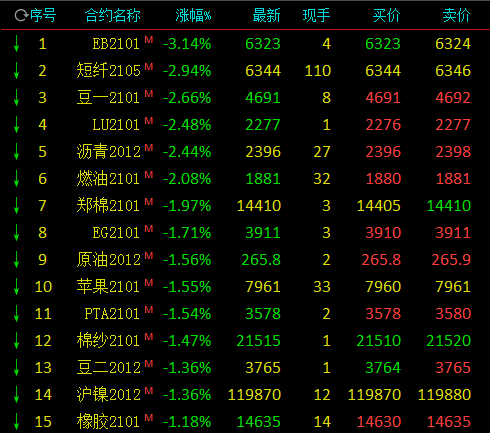Select contract 苹果2101
490x433 pixels.
click(x=108, y=287)
